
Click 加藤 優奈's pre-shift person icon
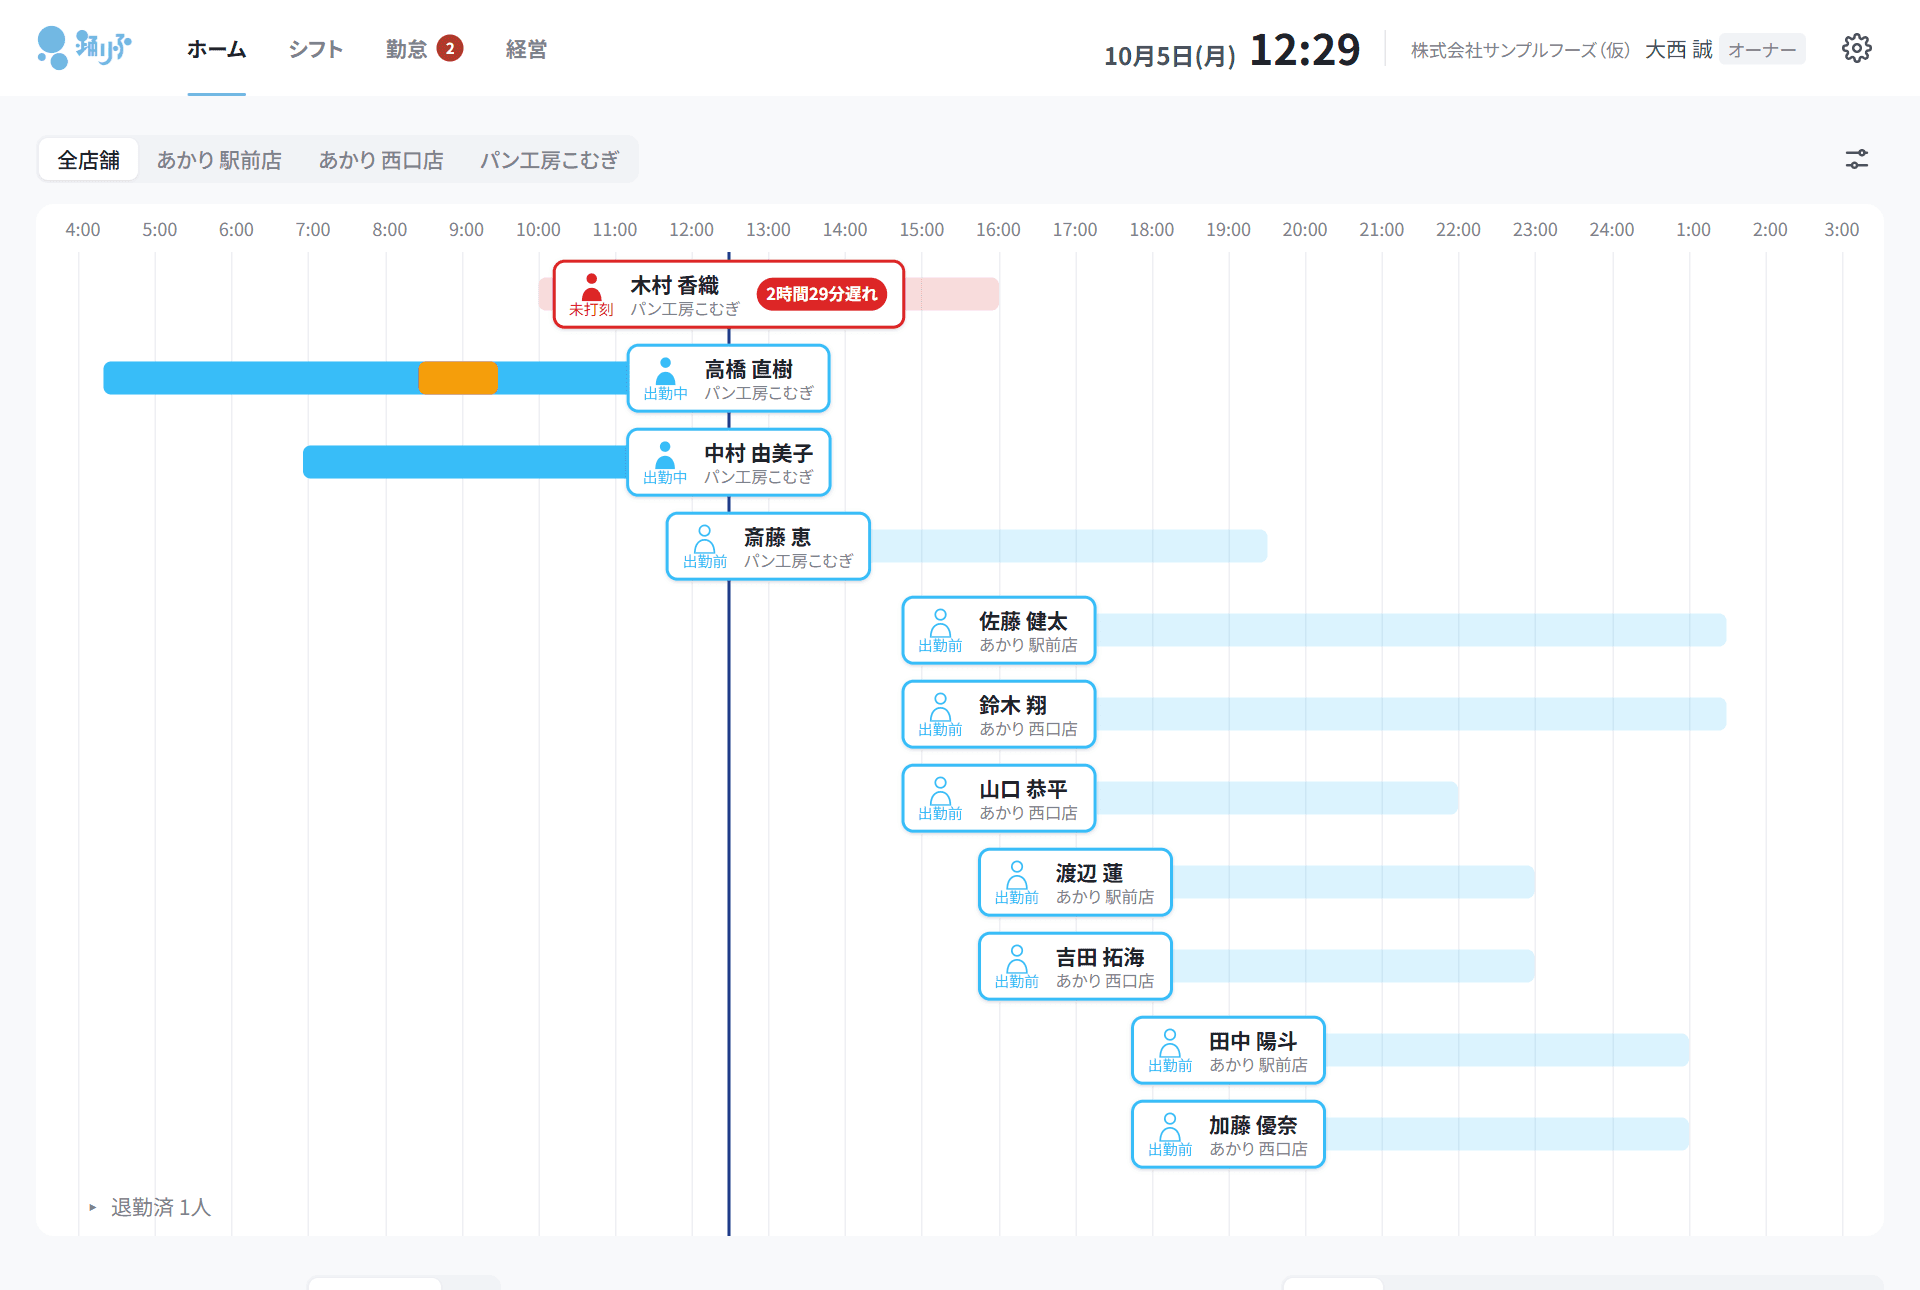tap(1169, 1128)
